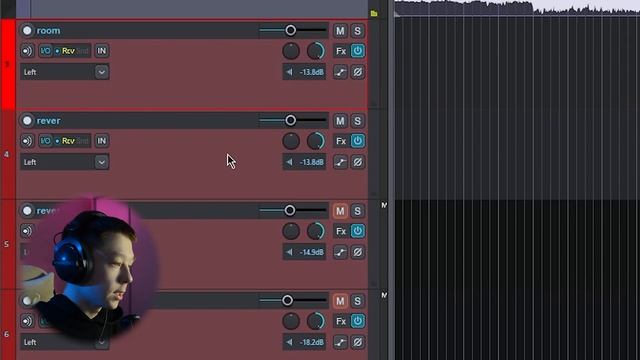Image resolution: width=640 pixels, height=360 pixels.
Task: Toggle input echo on room track
Action: pos(27,51)
